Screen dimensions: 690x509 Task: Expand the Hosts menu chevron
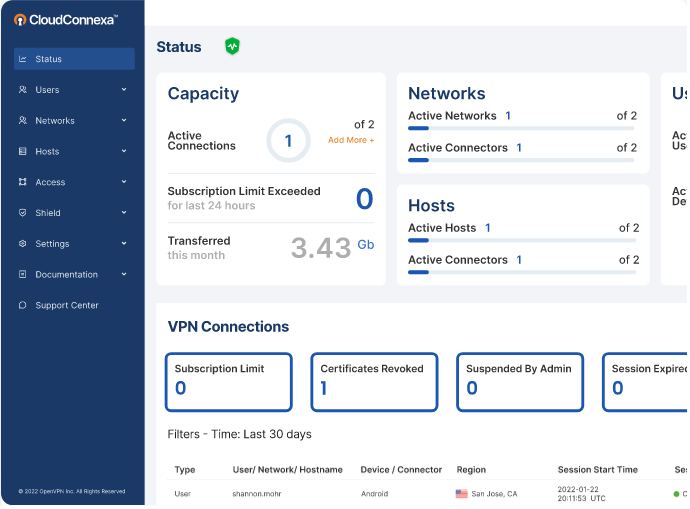tap(124, 151)
